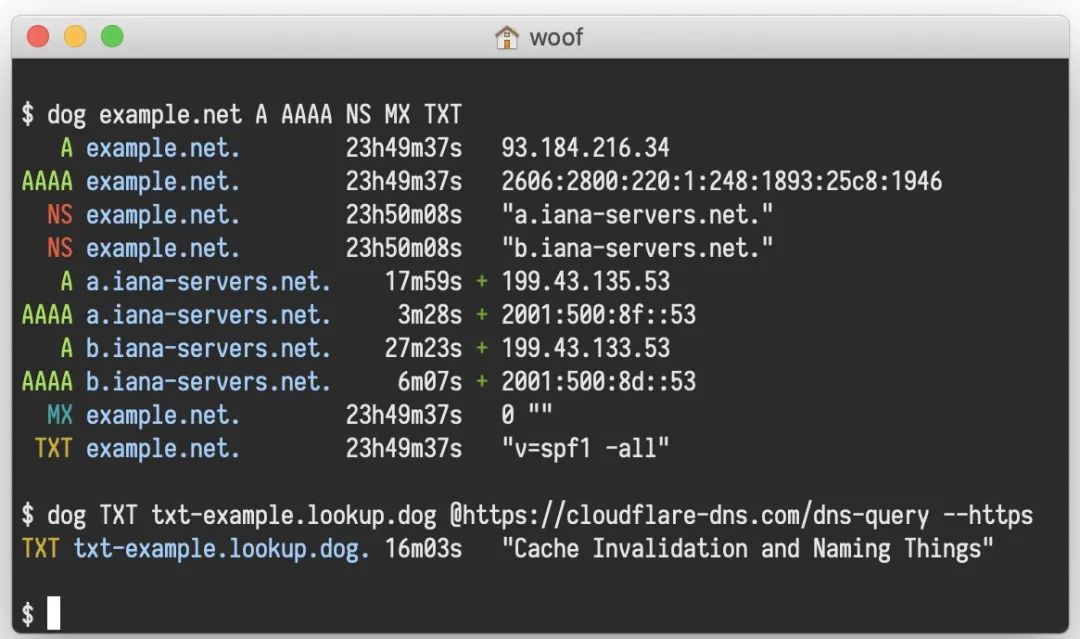1080x639 pixels.
Task: Click the green plus beside 199.43.135.53
Action: (x=482, y=281)
